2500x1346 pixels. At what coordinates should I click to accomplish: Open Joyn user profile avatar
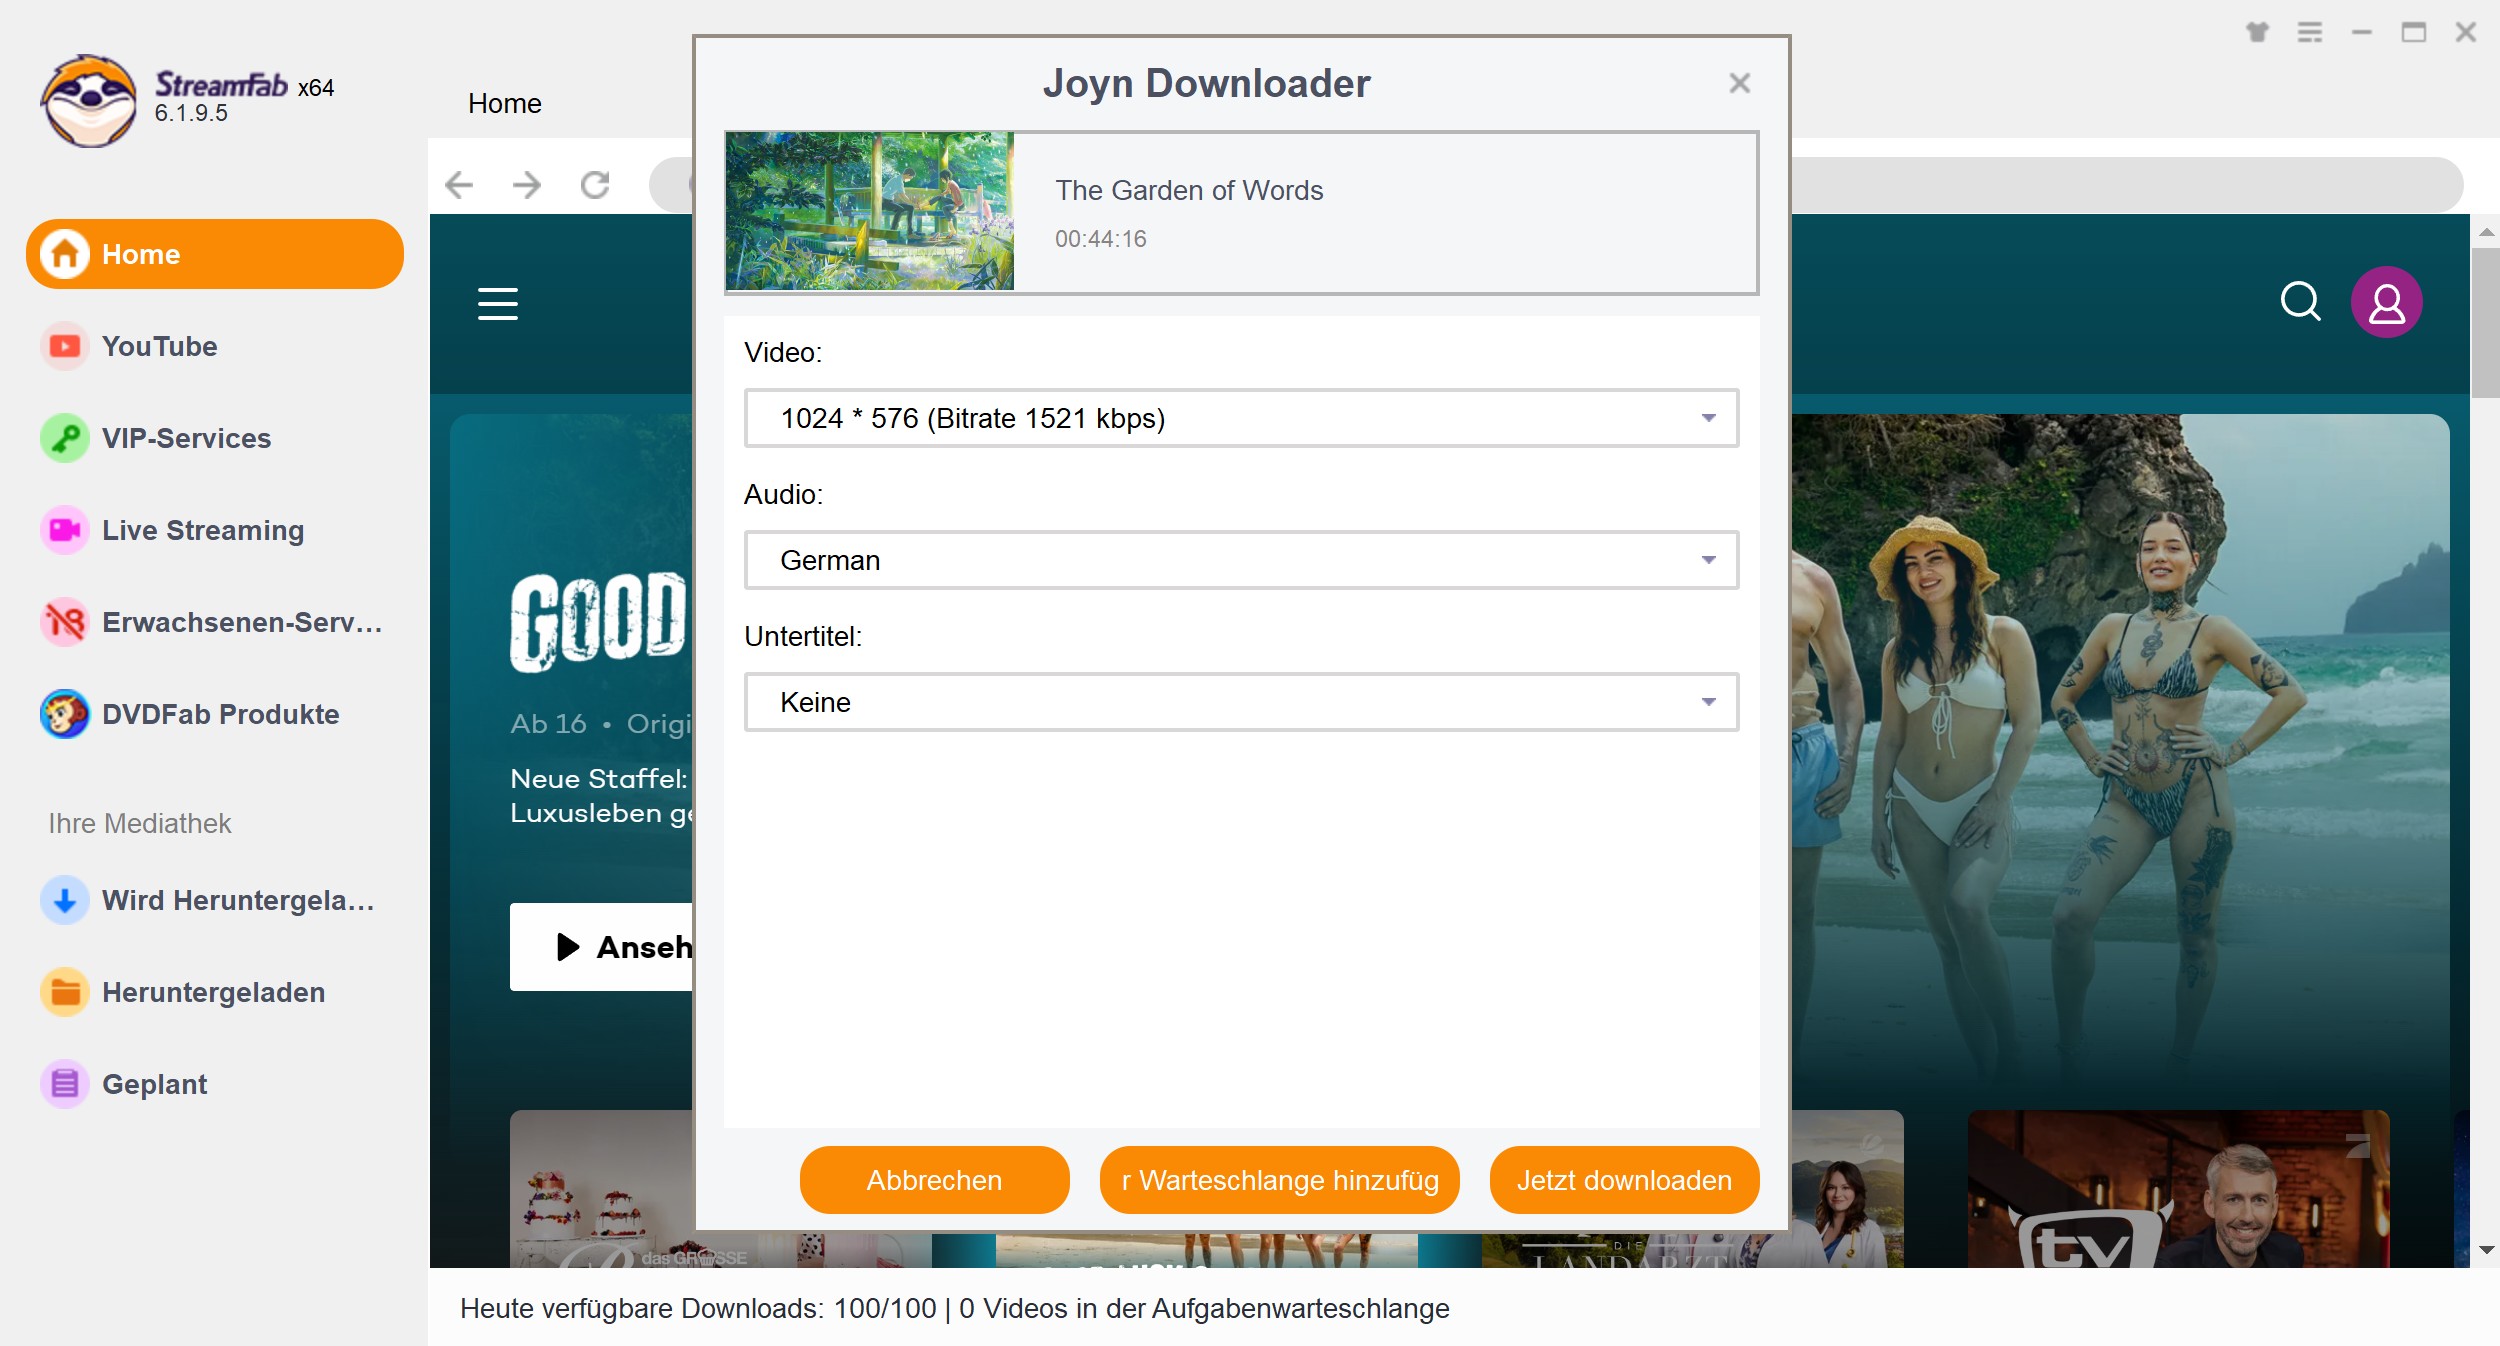[x=2386, y=302]
